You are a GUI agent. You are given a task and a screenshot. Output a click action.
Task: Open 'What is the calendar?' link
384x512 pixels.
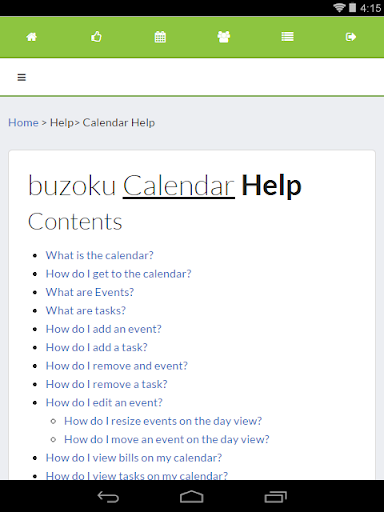click(x=100, y=255)
